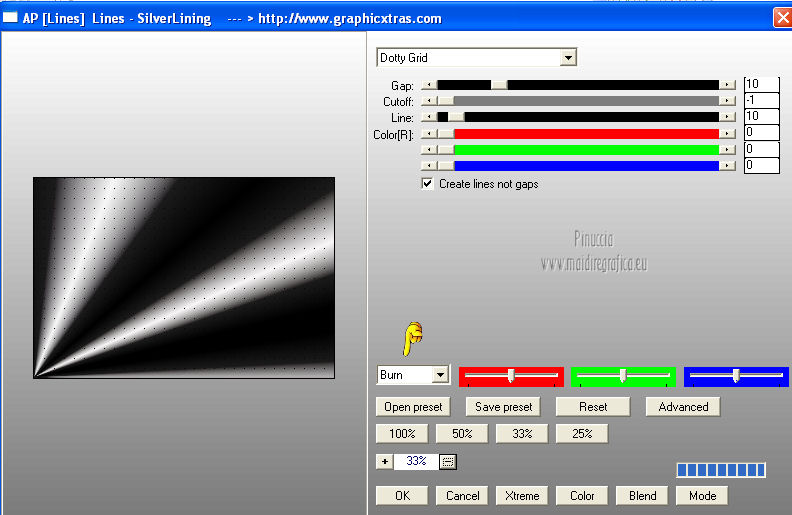792x515 pixels.
Task: Click the Line slider thumb
Action: (456, 117)
